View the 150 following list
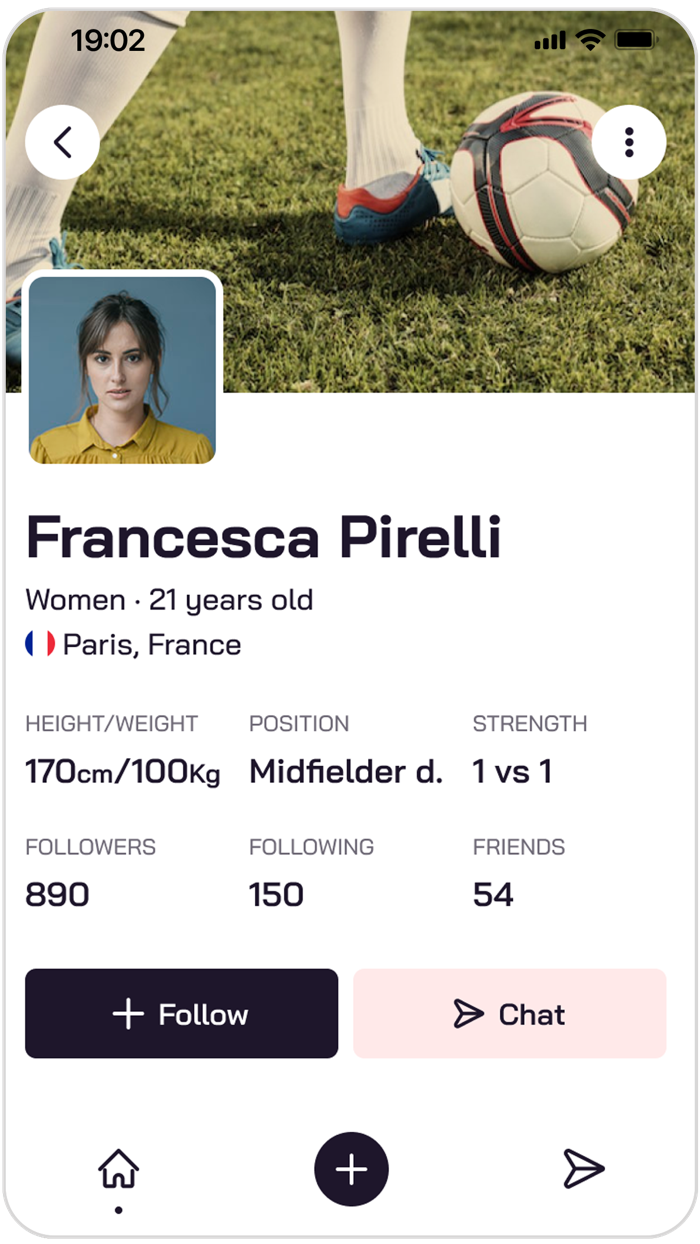The width and height of the screenshot is (700, 1244). [276, 894]
